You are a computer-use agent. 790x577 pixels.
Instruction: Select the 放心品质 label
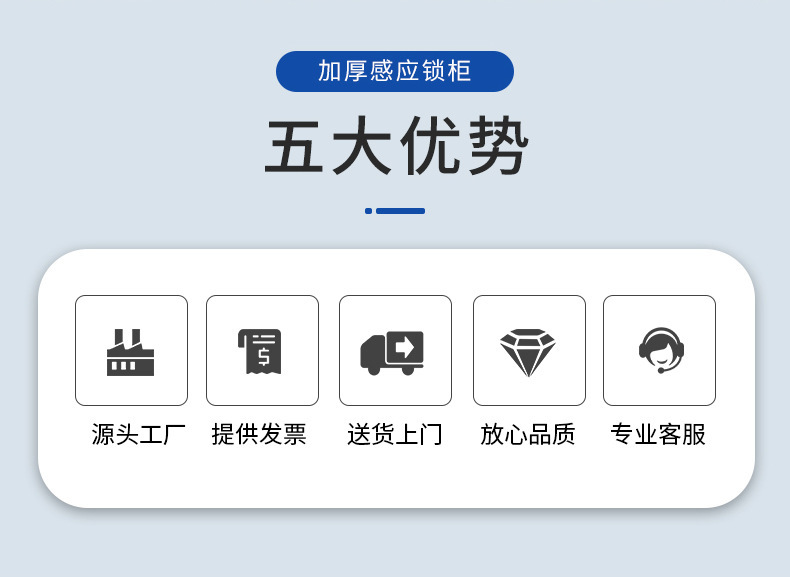tap(528, 434)
